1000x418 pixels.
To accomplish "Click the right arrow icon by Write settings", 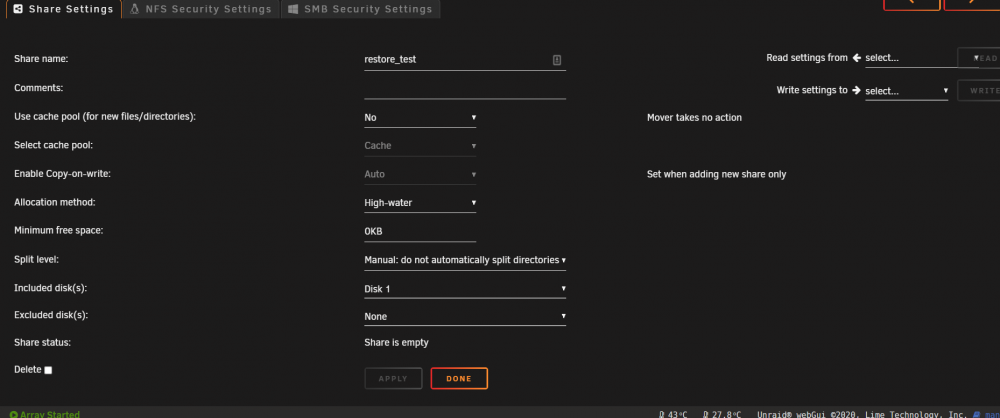I will click(x=857, y=90).
